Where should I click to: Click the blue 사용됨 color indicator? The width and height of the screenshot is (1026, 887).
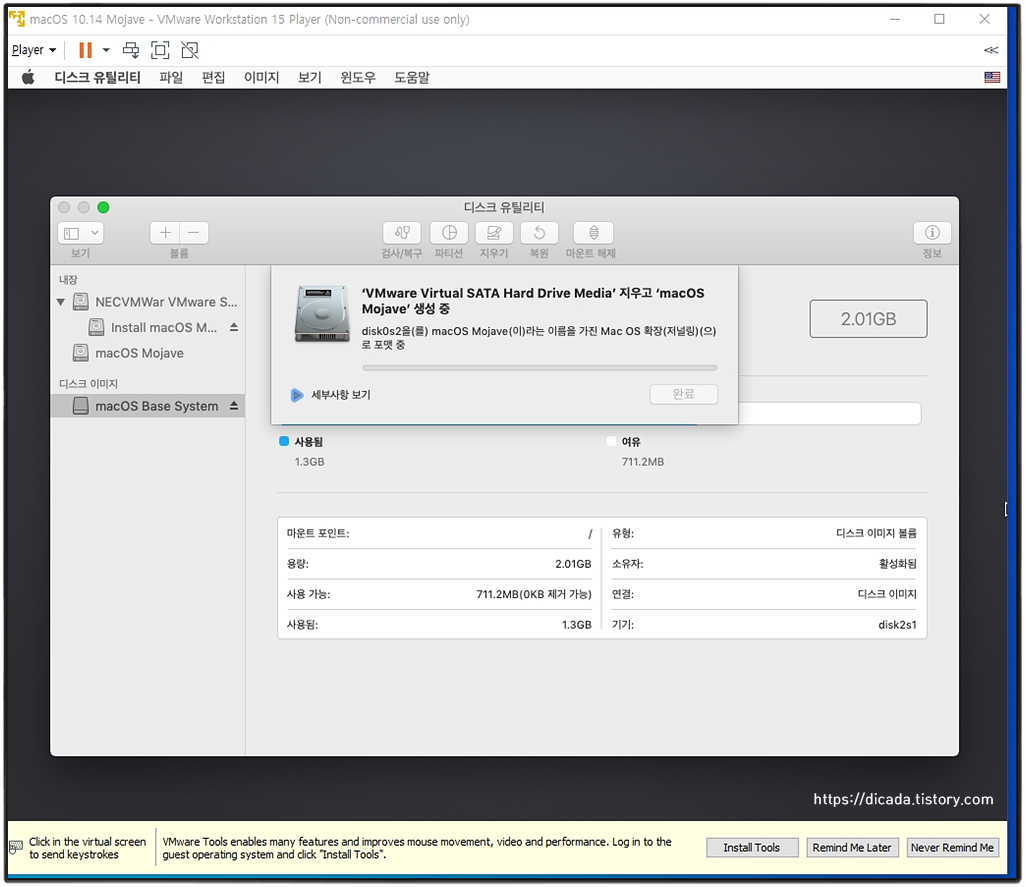[284, 442]
